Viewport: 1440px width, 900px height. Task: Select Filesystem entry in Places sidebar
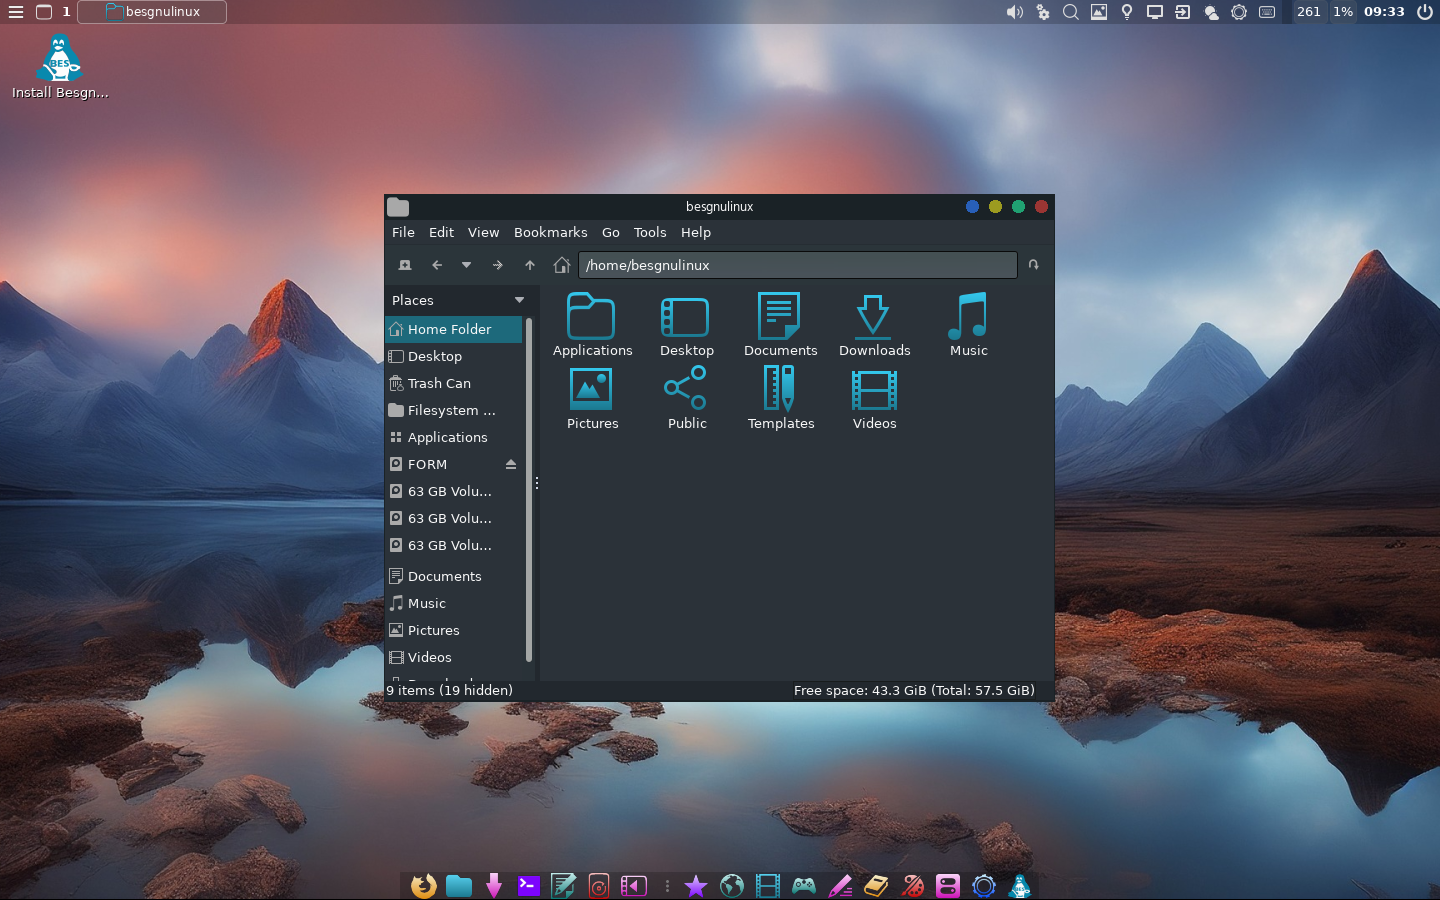pos(454,410)
